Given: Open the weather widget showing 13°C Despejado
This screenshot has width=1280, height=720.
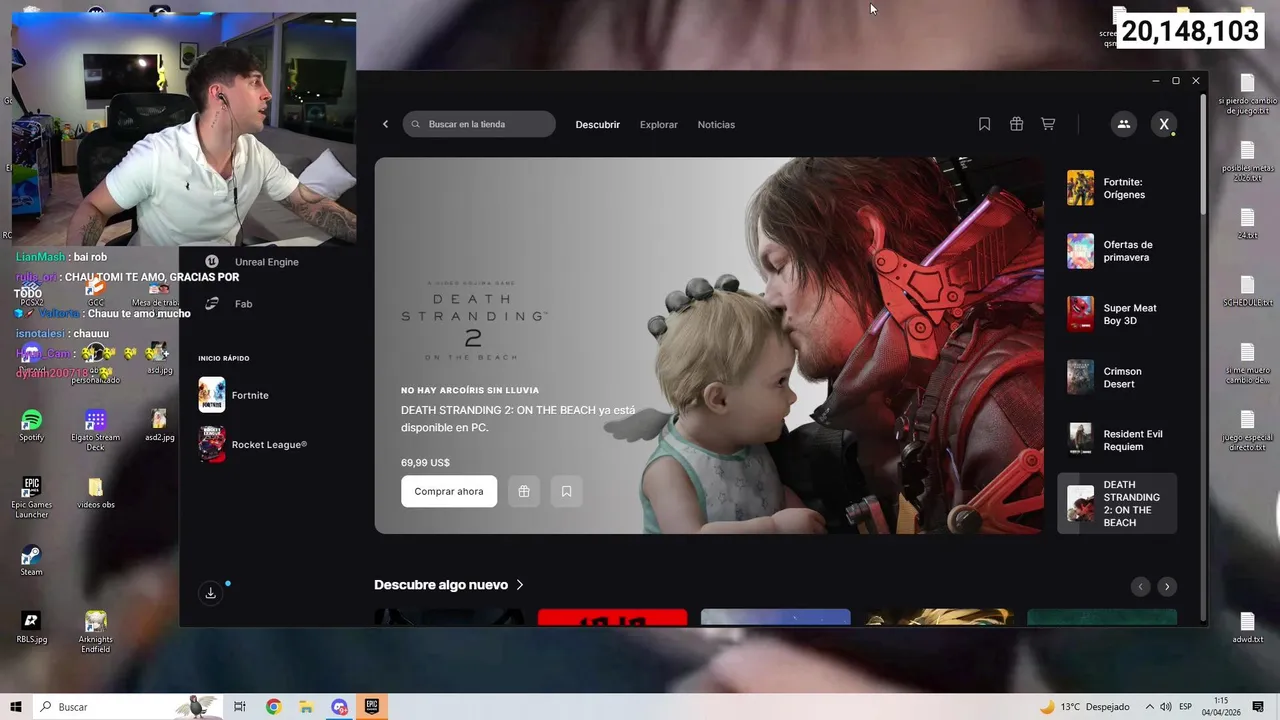Looking at the screenshot, I should tap(1084, 707).
